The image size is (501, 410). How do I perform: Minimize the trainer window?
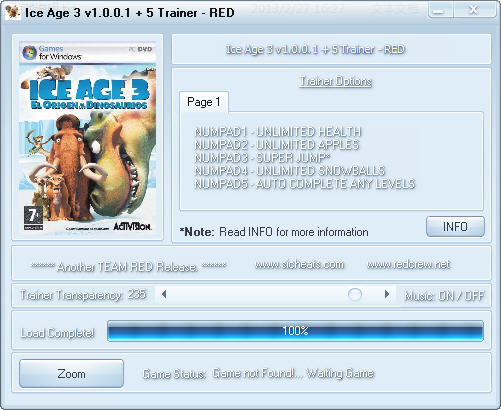[440, 11]
